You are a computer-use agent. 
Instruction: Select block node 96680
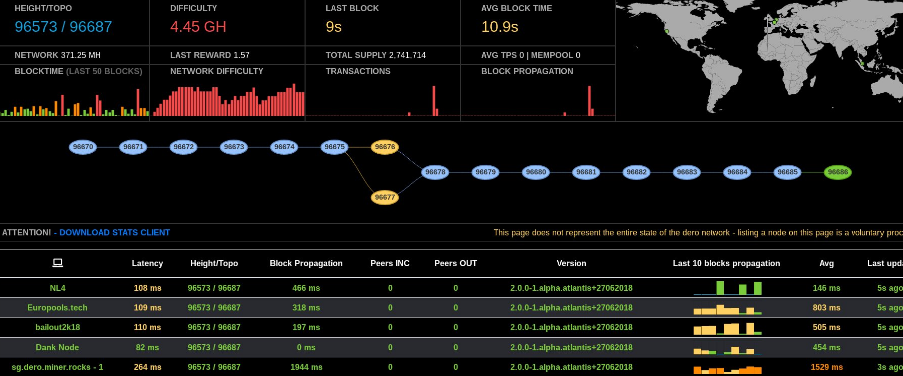click(536, 172)
